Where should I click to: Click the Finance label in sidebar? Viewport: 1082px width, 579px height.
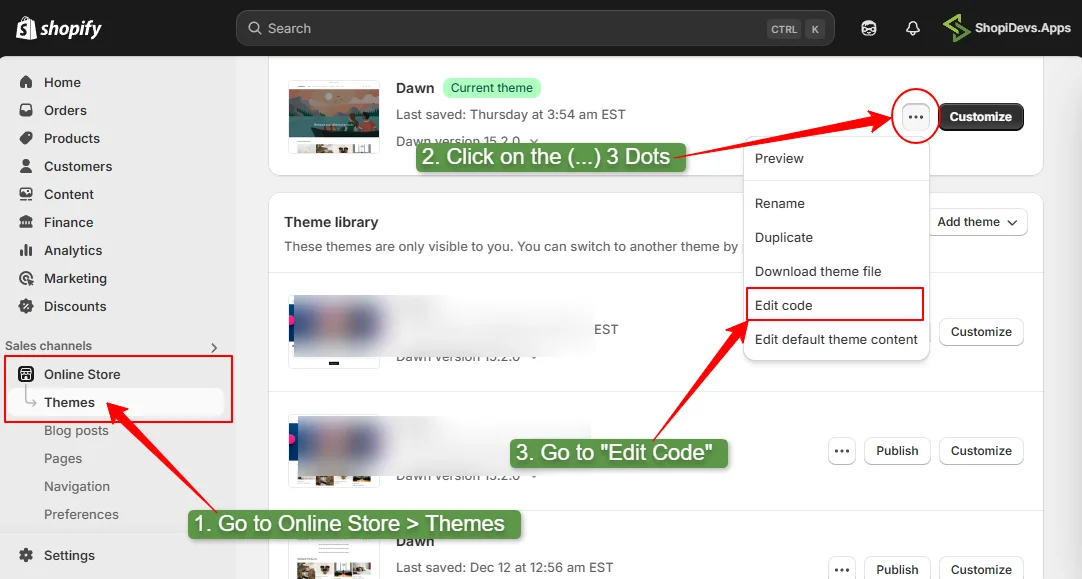68,222
